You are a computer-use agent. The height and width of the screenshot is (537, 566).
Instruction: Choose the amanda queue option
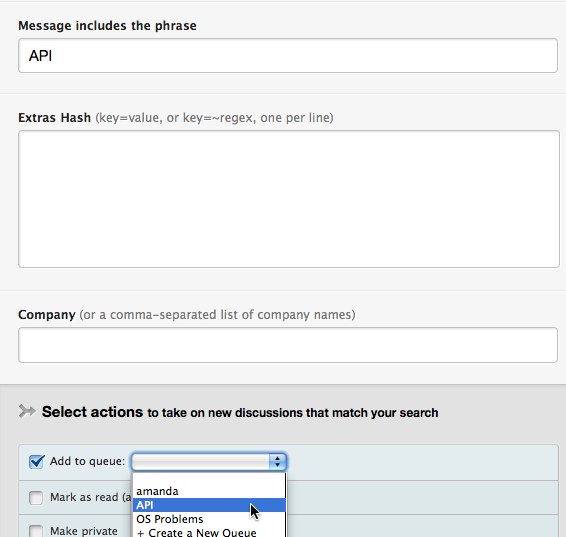pos(209,491)
